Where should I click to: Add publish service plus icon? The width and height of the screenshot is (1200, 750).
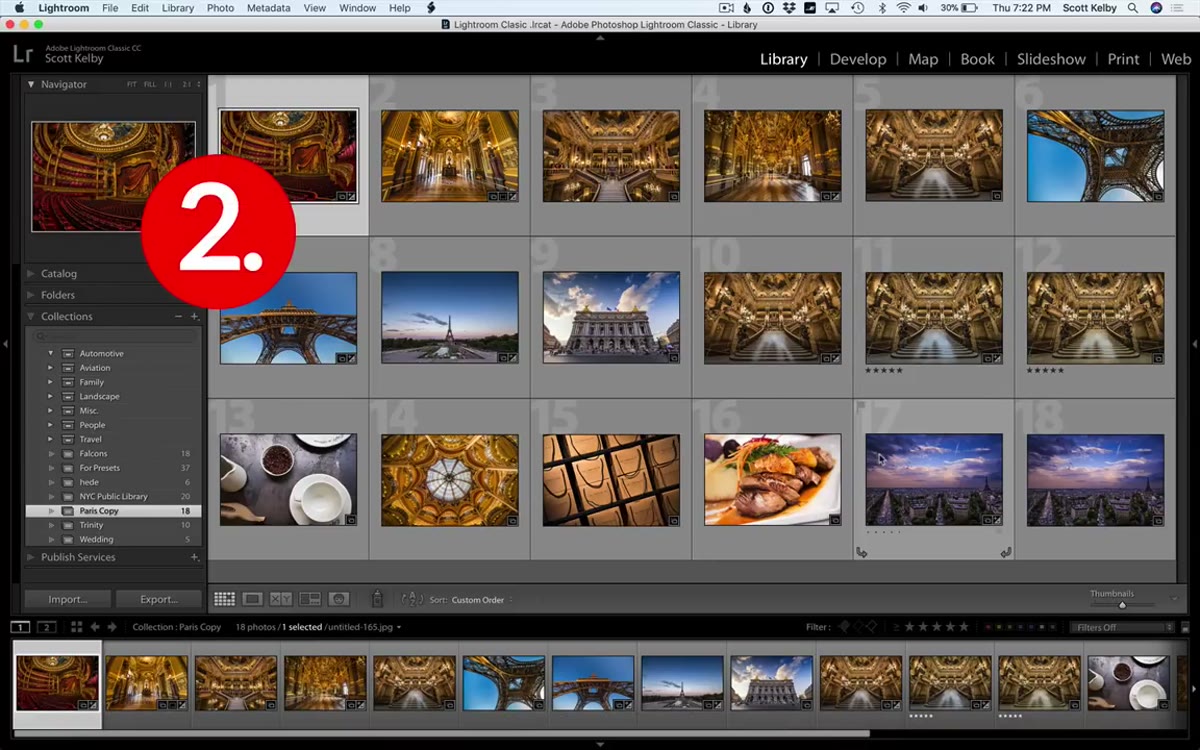point(195,557)
